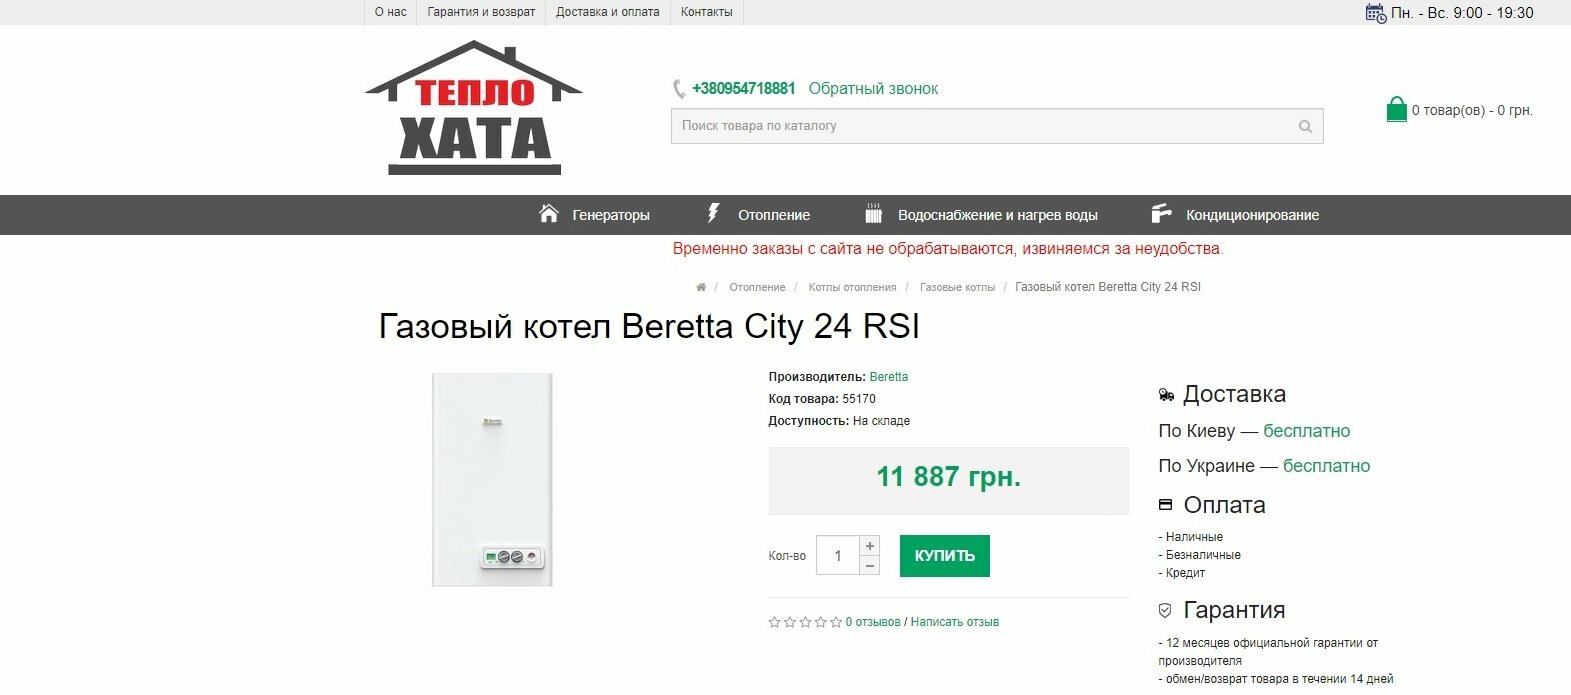Click the star rating icons
The height and width of the screenshot is (695, 1571).
tap(805, 622)
